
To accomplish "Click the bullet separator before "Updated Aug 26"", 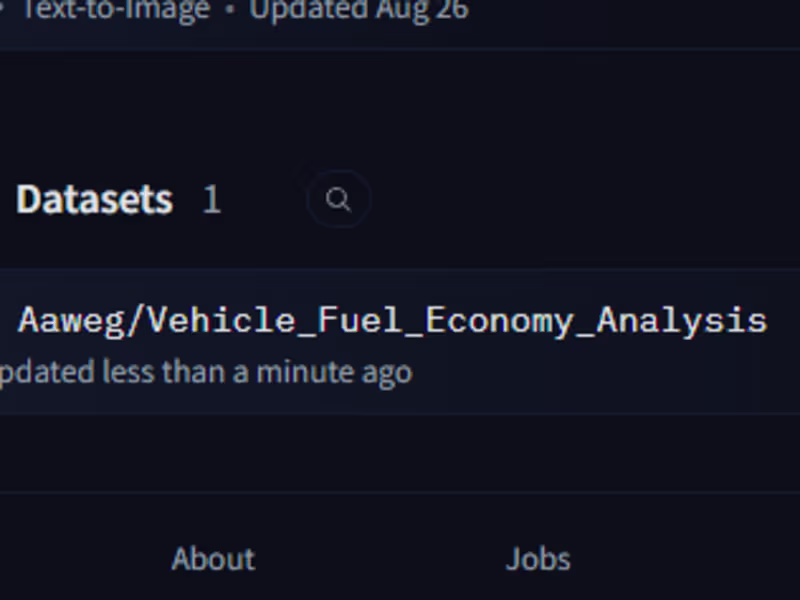I will click(230, 12).
